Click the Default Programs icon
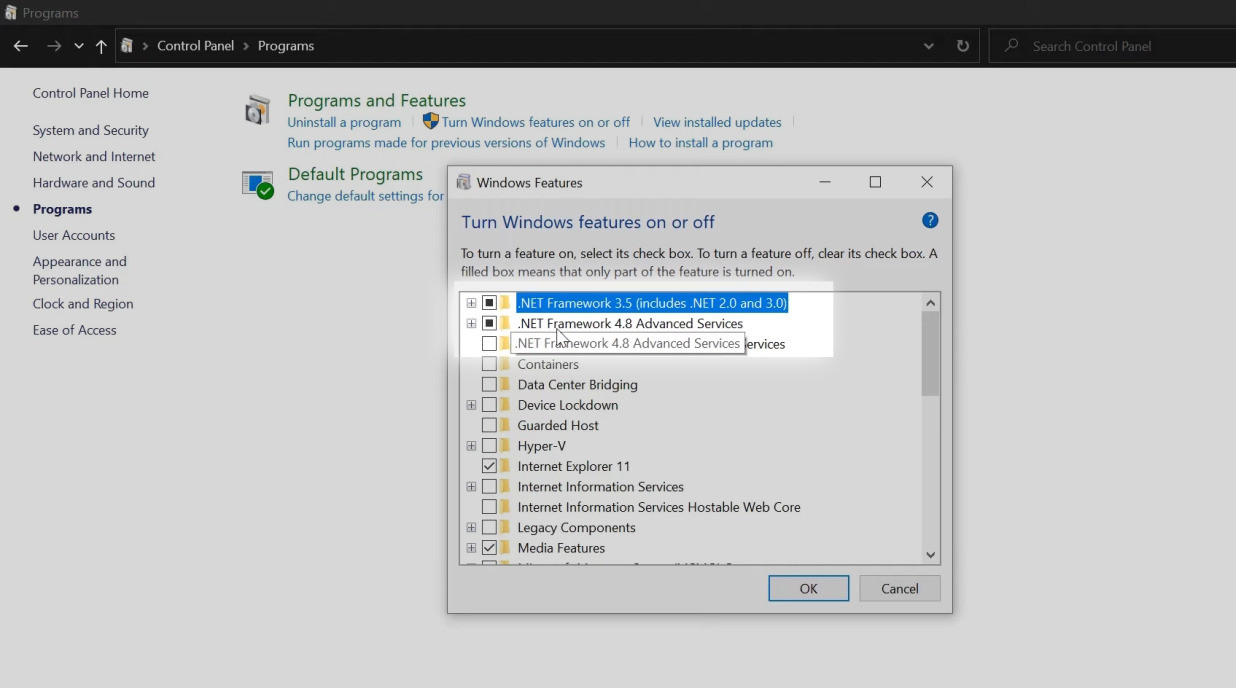Screen dimensions: 1236x688 click(x=257, y=183)
